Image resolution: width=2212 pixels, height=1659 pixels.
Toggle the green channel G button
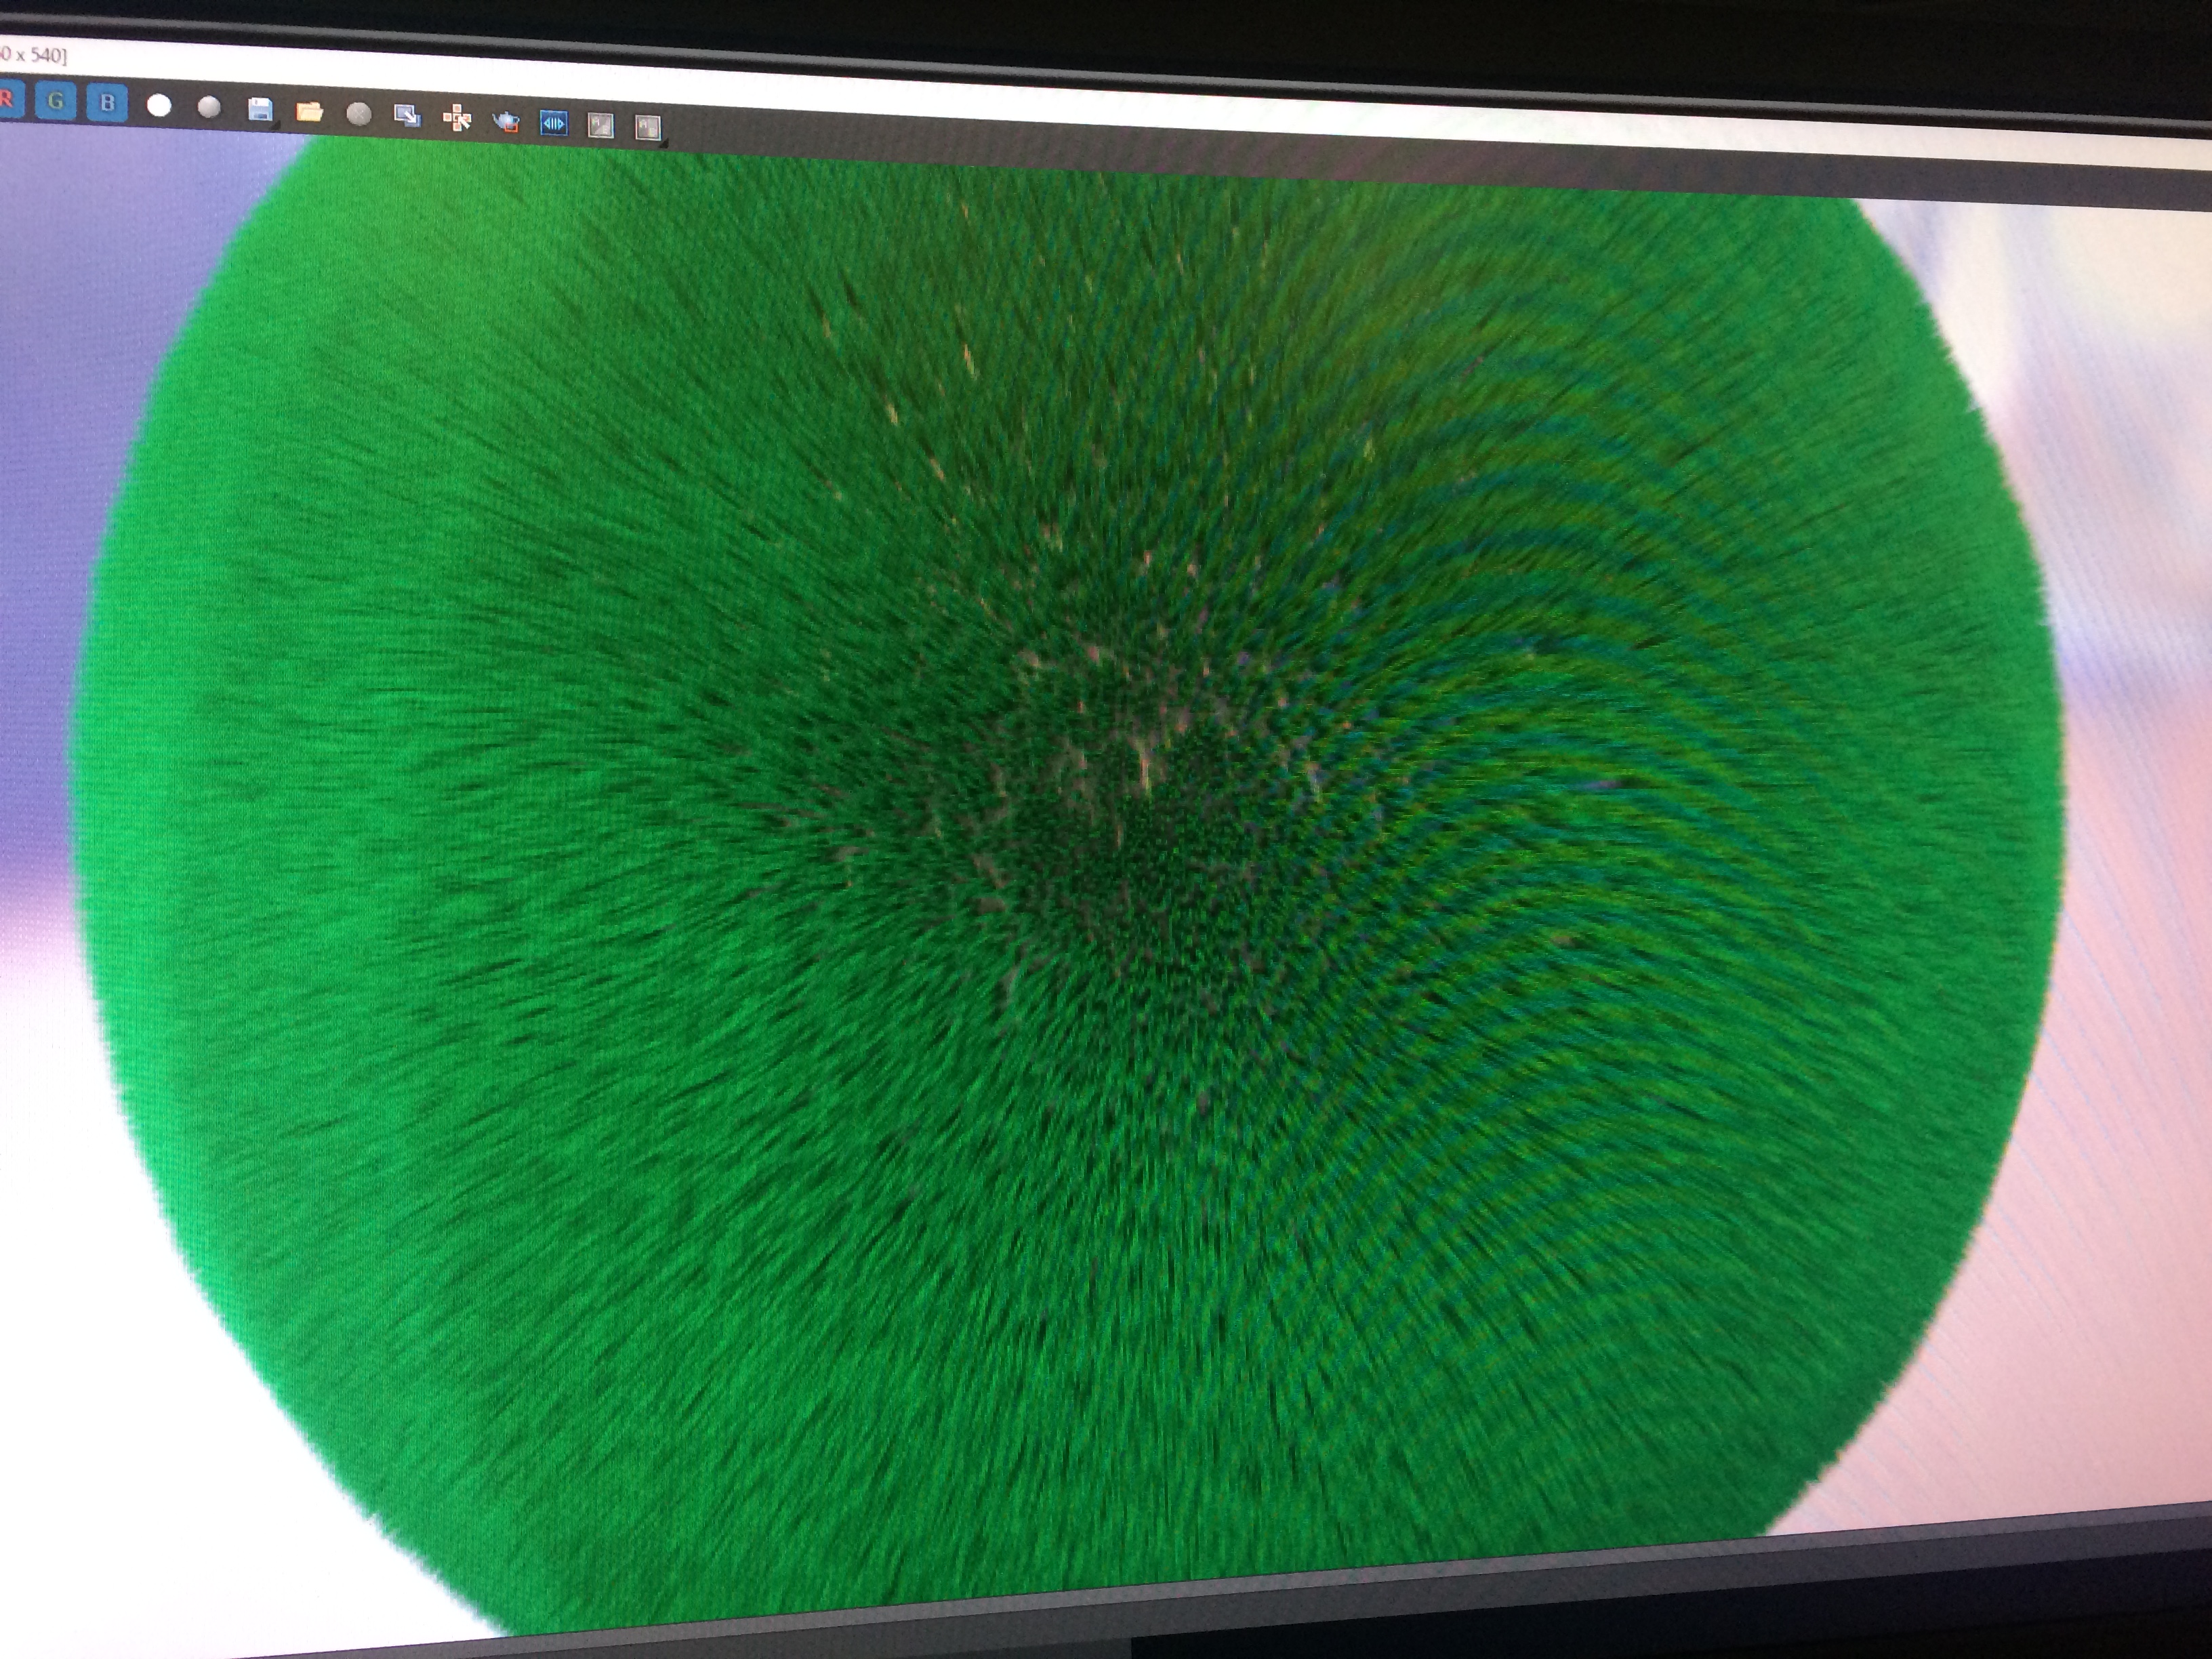56,100
